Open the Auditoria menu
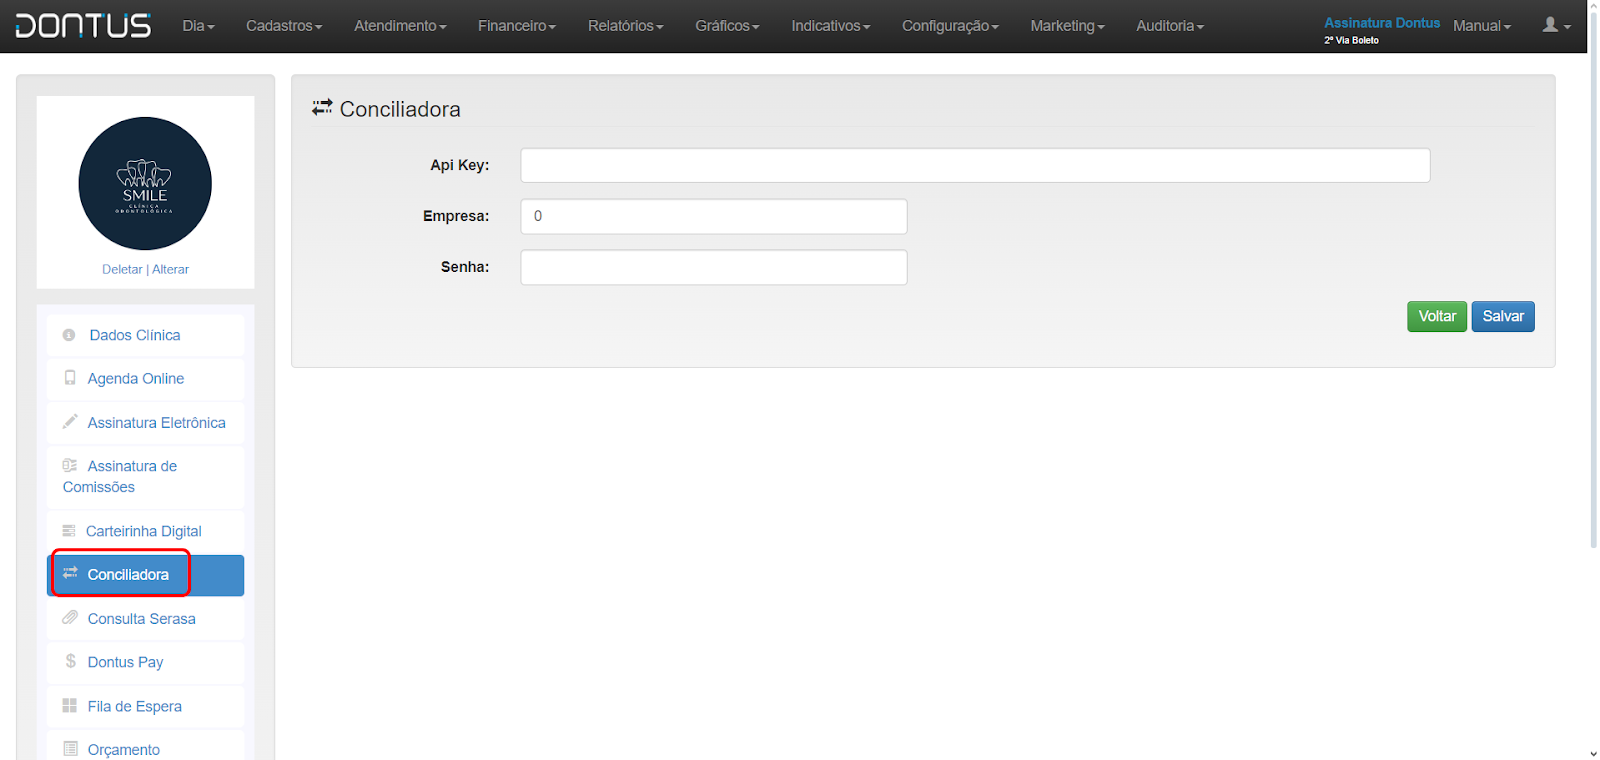The width and height of the screenshot is (1600, 760). (x=1170, y=26)
